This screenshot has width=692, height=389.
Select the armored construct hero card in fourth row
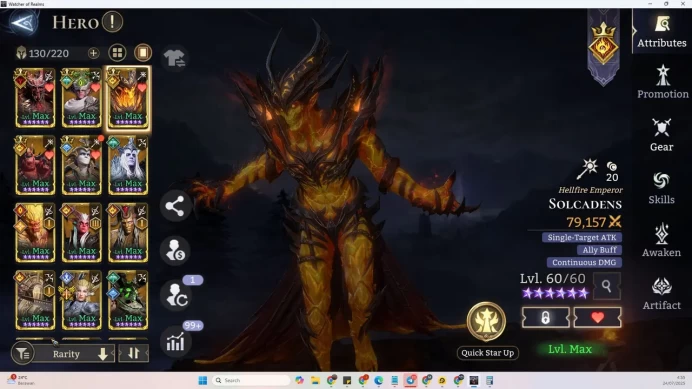coord(35,300)
